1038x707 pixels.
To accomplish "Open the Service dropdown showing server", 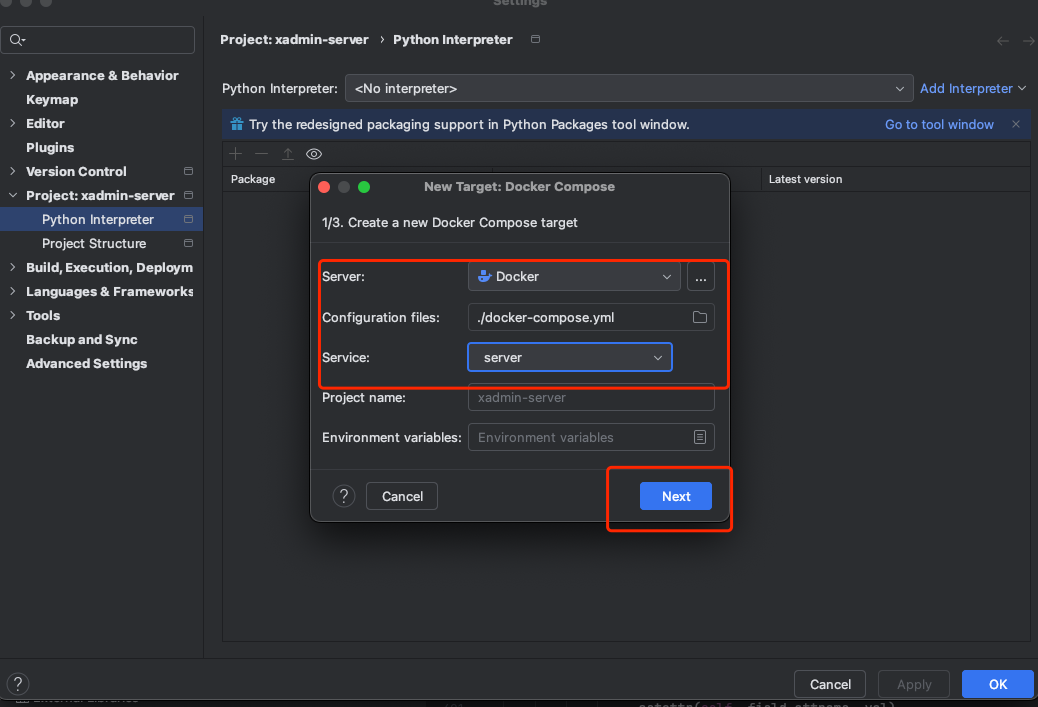I will click(x=570, y=357).
